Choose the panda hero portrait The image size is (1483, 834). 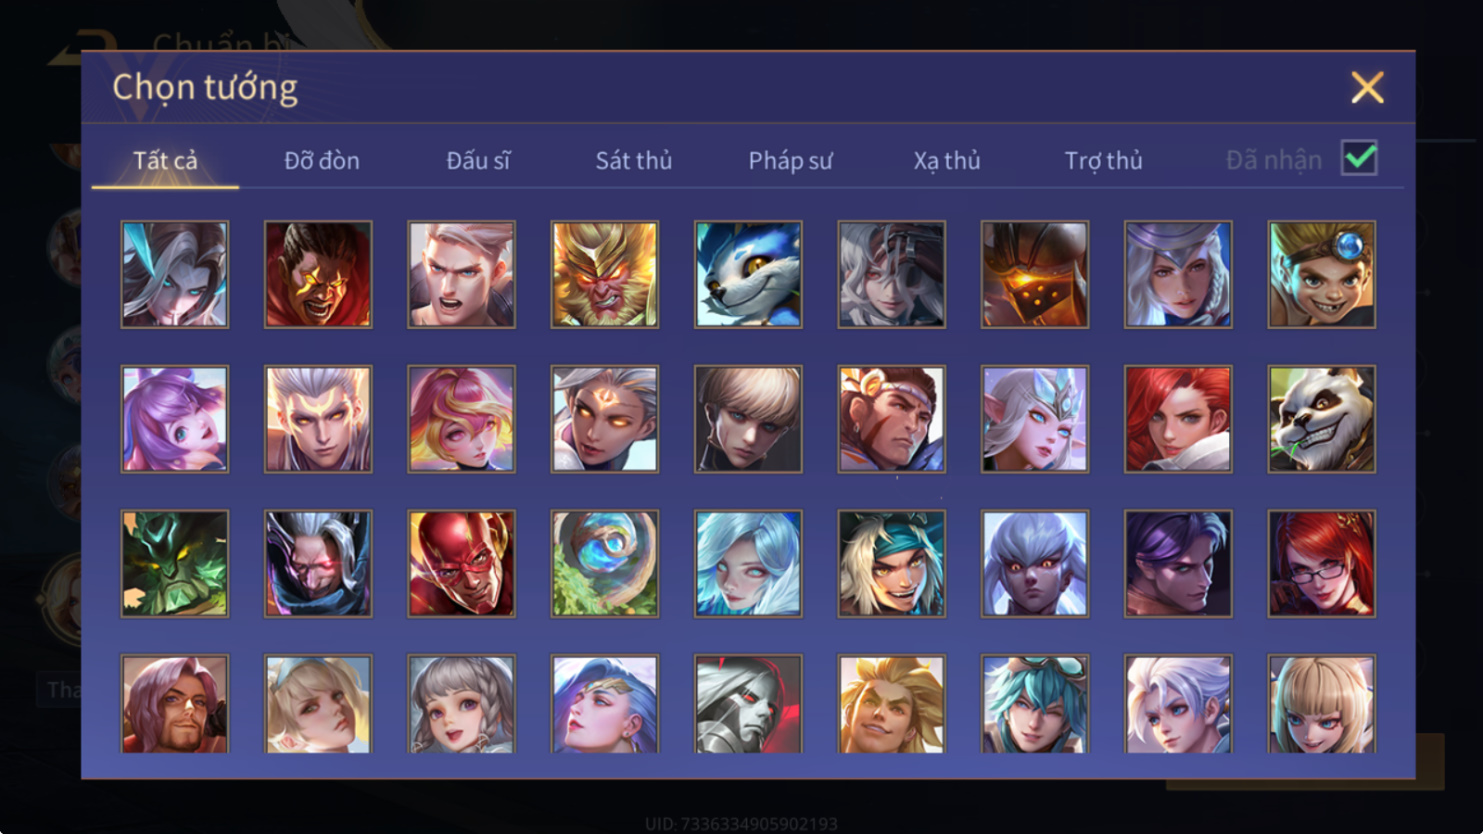tap(1321, 419)
